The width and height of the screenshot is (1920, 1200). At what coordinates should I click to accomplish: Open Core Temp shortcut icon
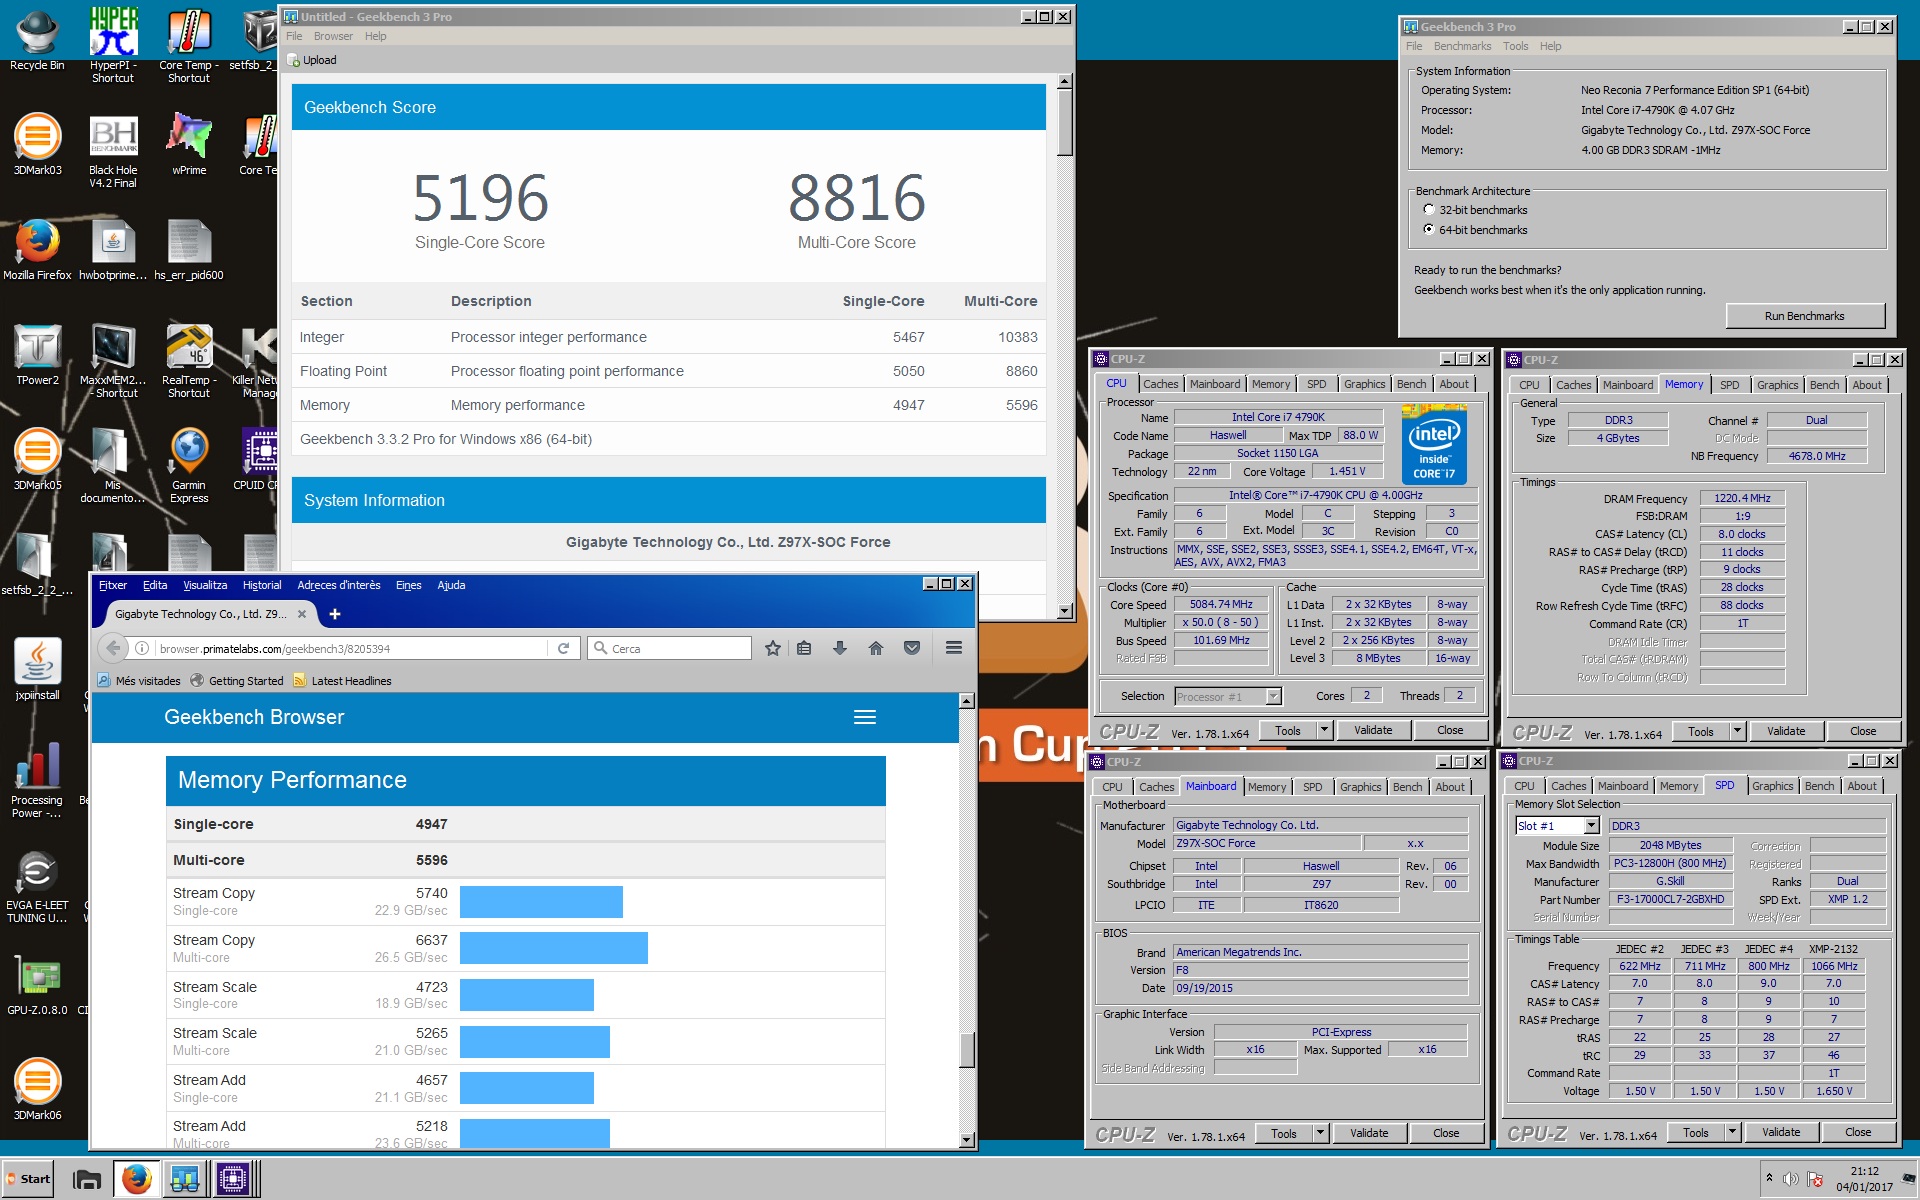[x=189, y=45]
